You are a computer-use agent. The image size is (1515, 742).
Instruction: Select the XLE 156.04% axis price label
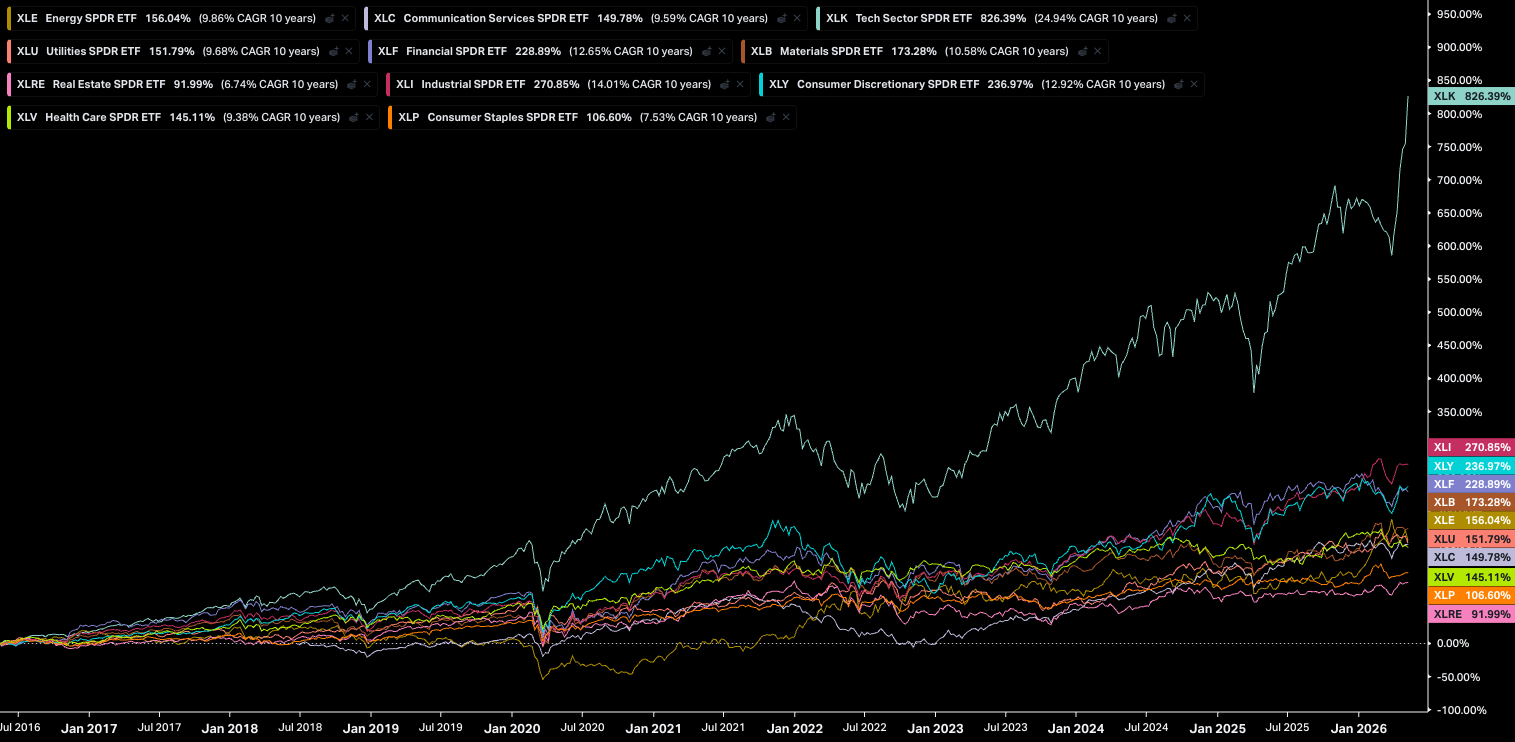pyautogui.click(x=1472, y=520)
